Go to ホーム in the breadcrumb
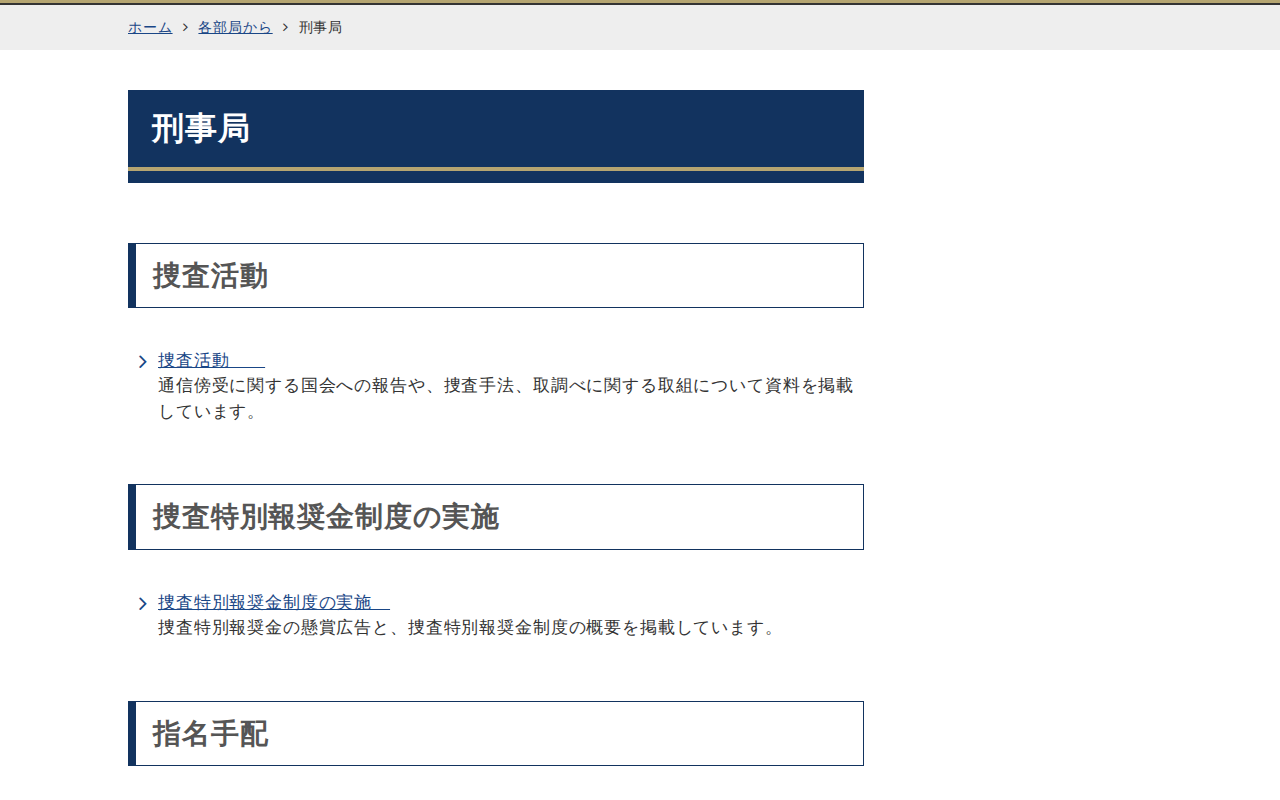 150,28
